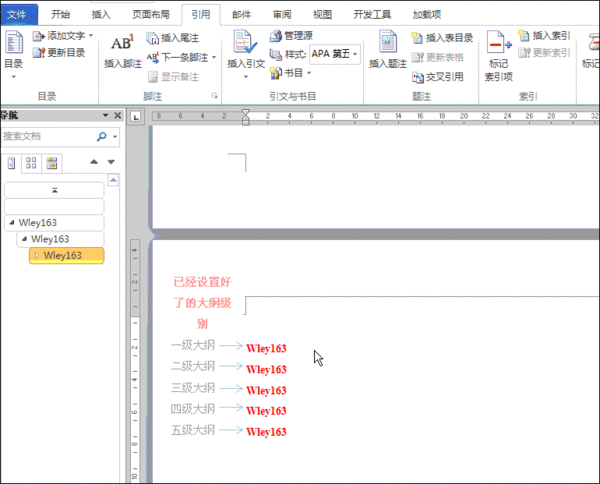
Task: Open the 目录 table of contents button
Action: [x=13, y=54]
